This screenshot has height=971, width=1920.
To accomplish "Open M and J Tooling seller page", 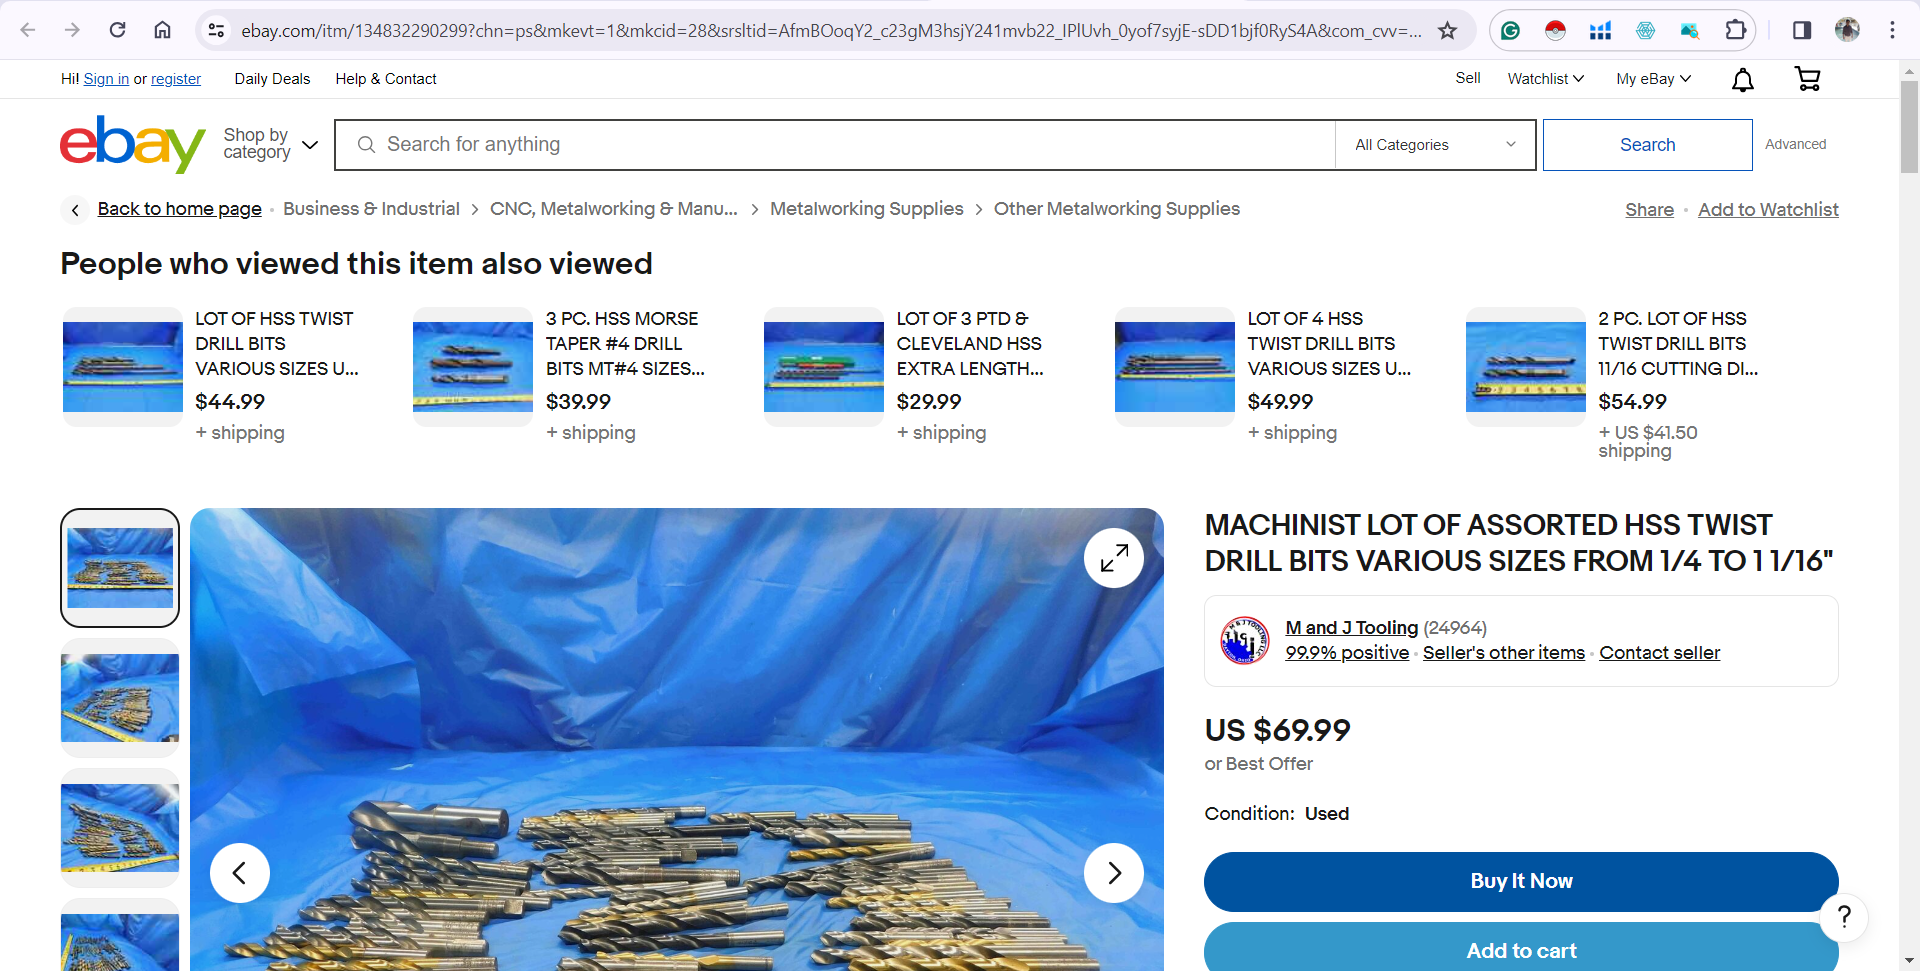I will (x=1351, y=628).
